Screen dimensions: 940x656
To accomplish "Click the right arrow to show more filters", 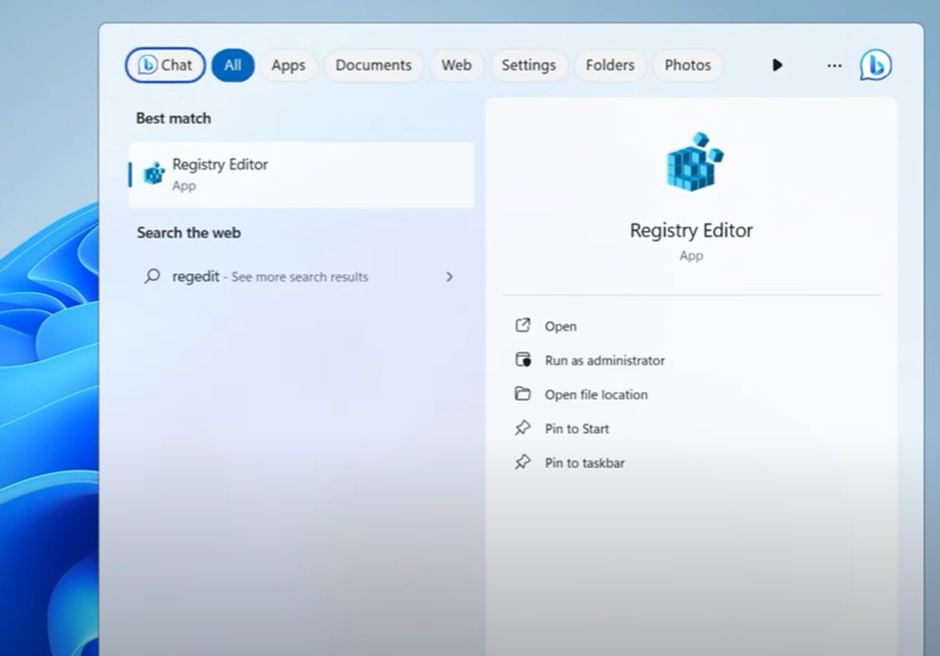I will 778,64.
